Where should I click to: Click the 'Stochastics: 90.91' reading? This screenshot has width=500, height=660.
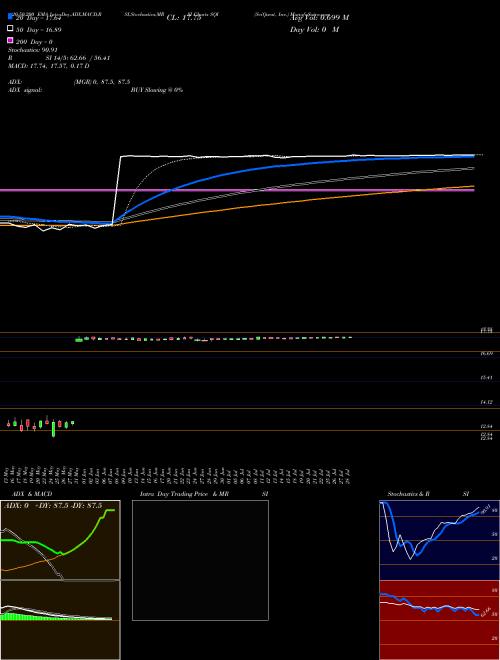[x=31, y=50]
